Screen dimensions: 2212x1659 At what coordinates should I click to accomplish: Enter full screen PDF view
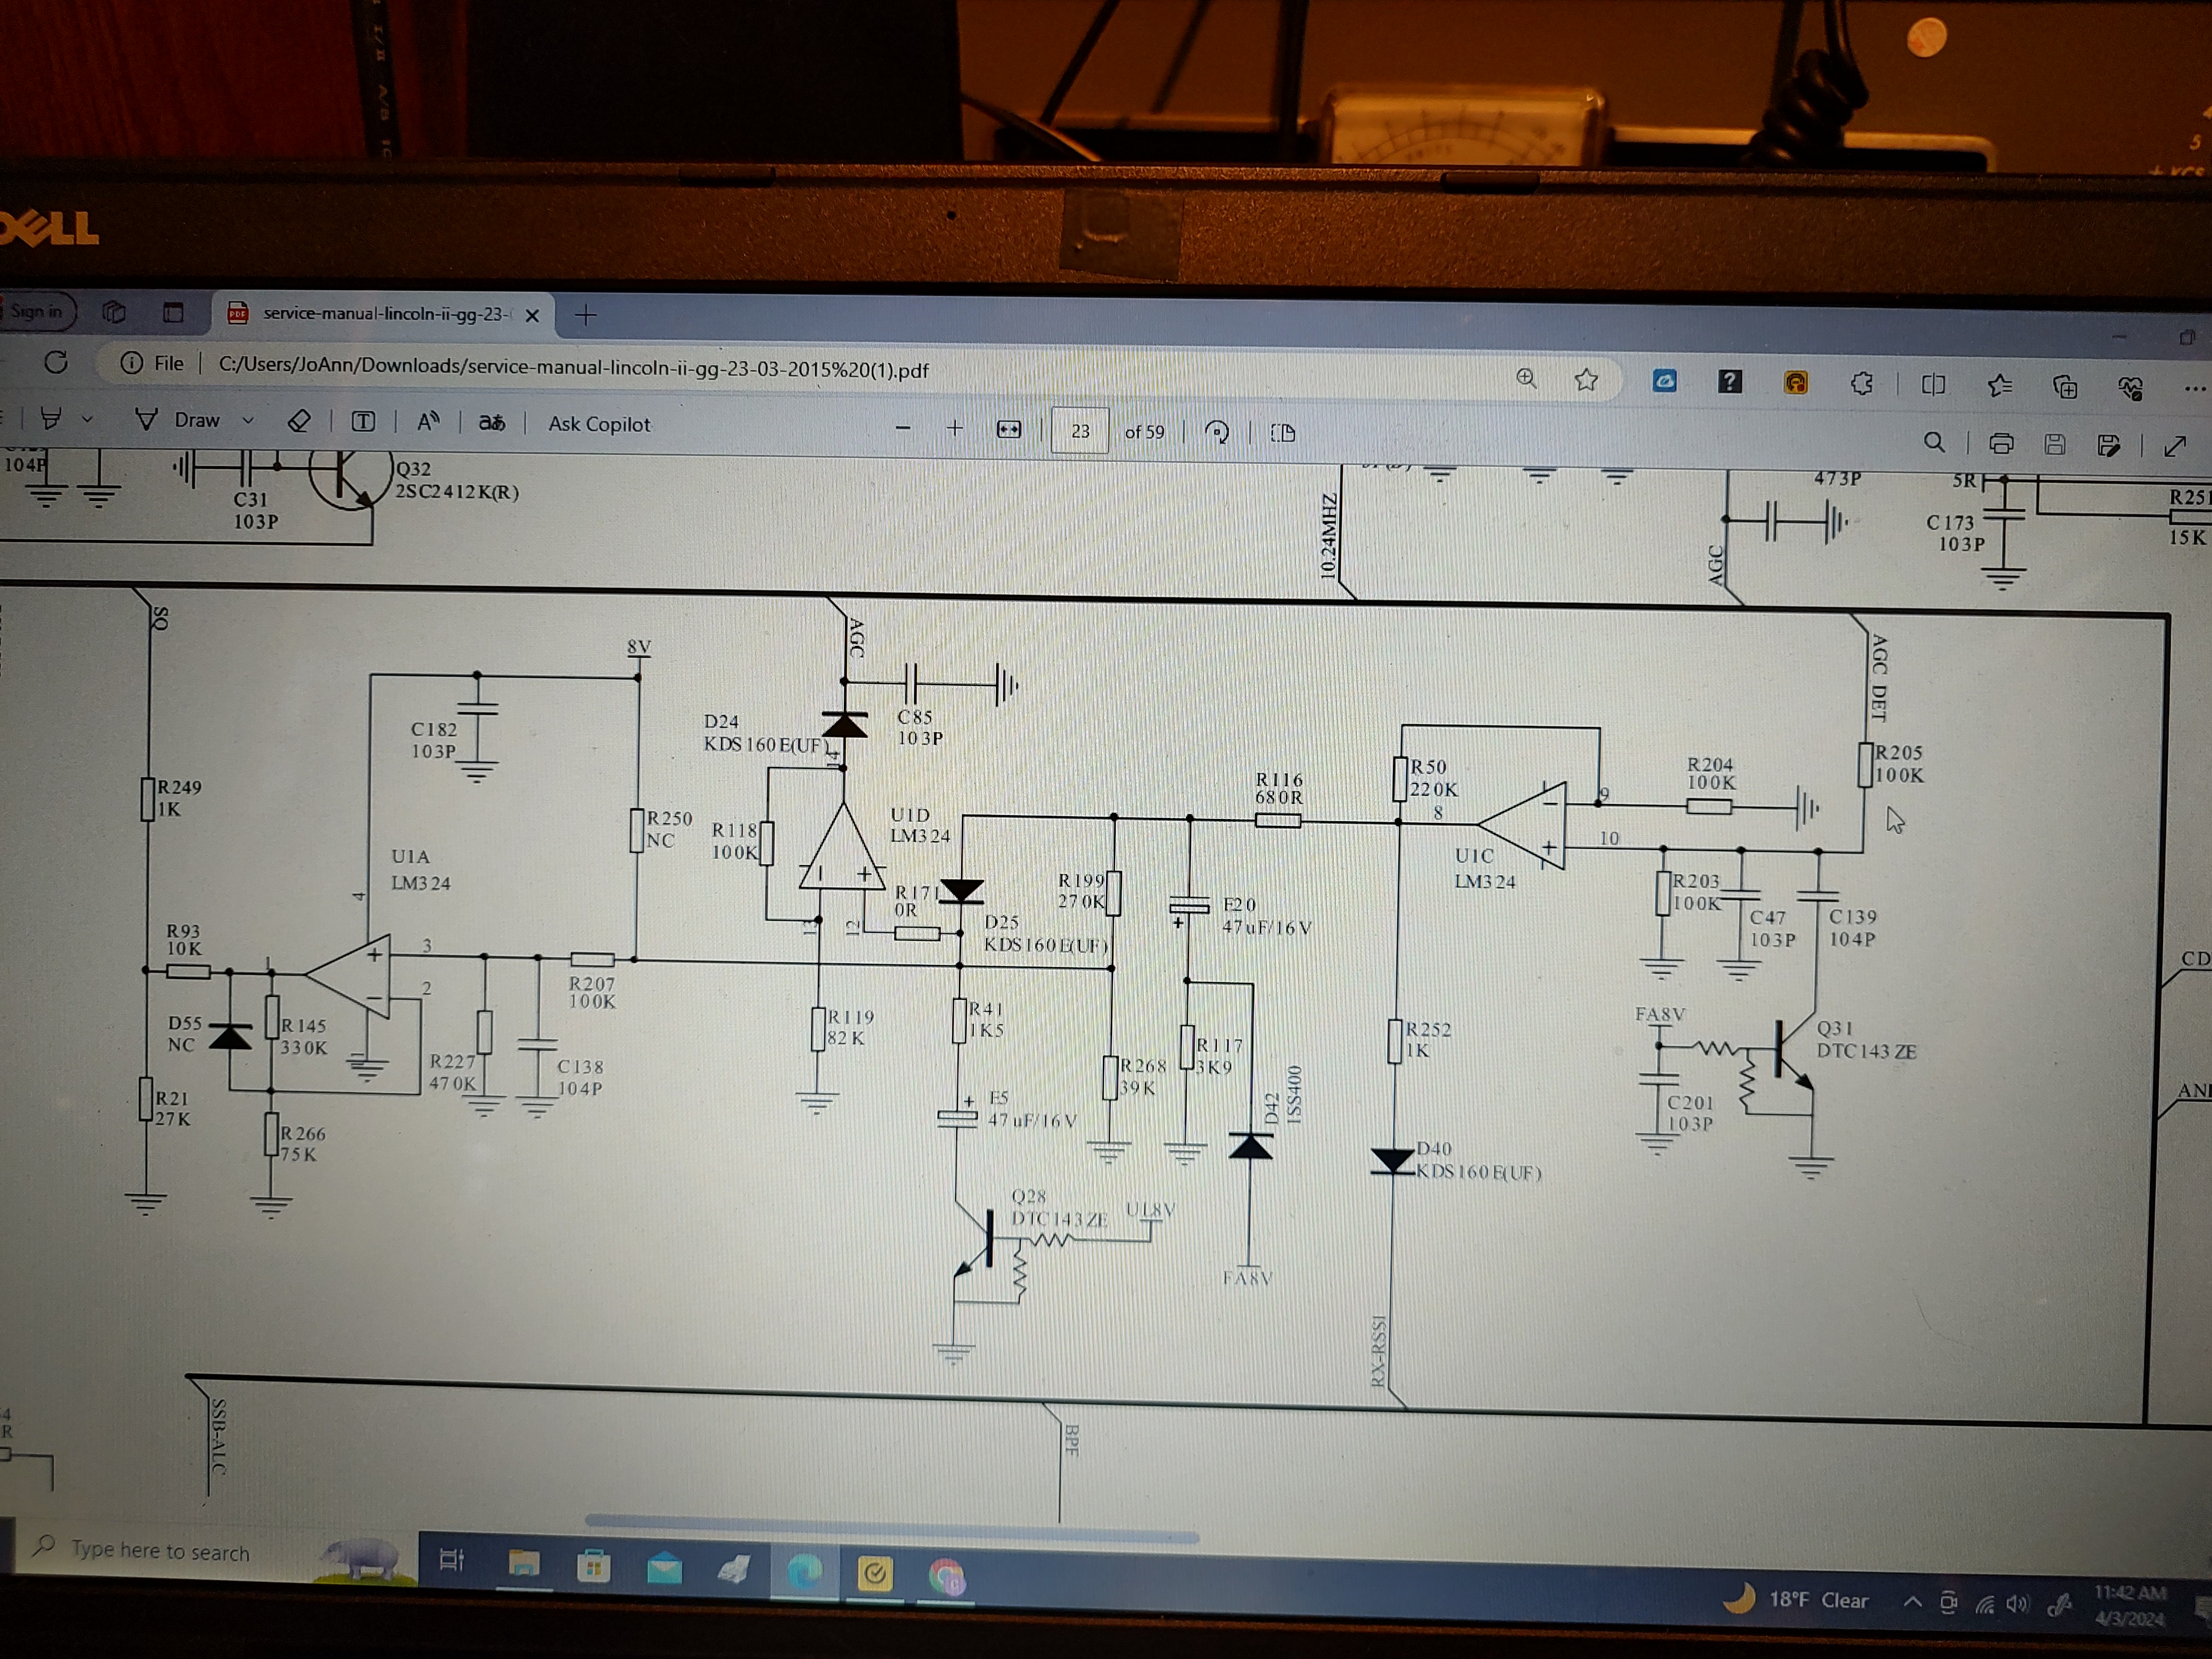click(x=2175, y=446)
